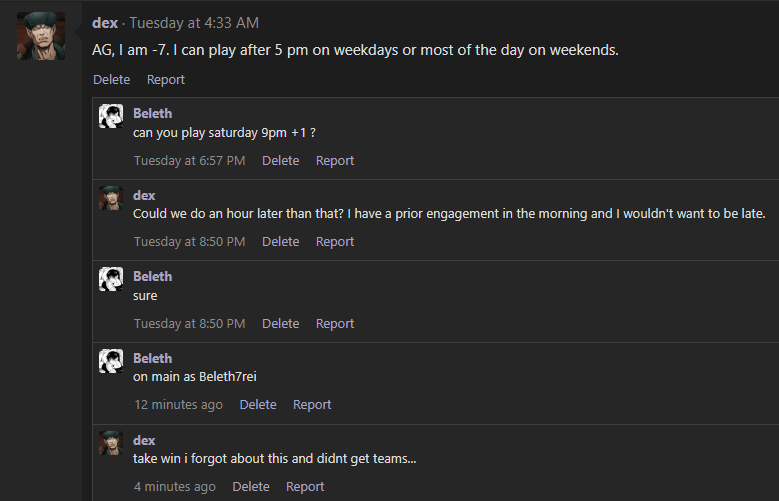Viewport: 779px width, 501px height.
Task: Open Beleth's avatar beside 'on main as Beleth7rei'
Action: click(111, 361)
